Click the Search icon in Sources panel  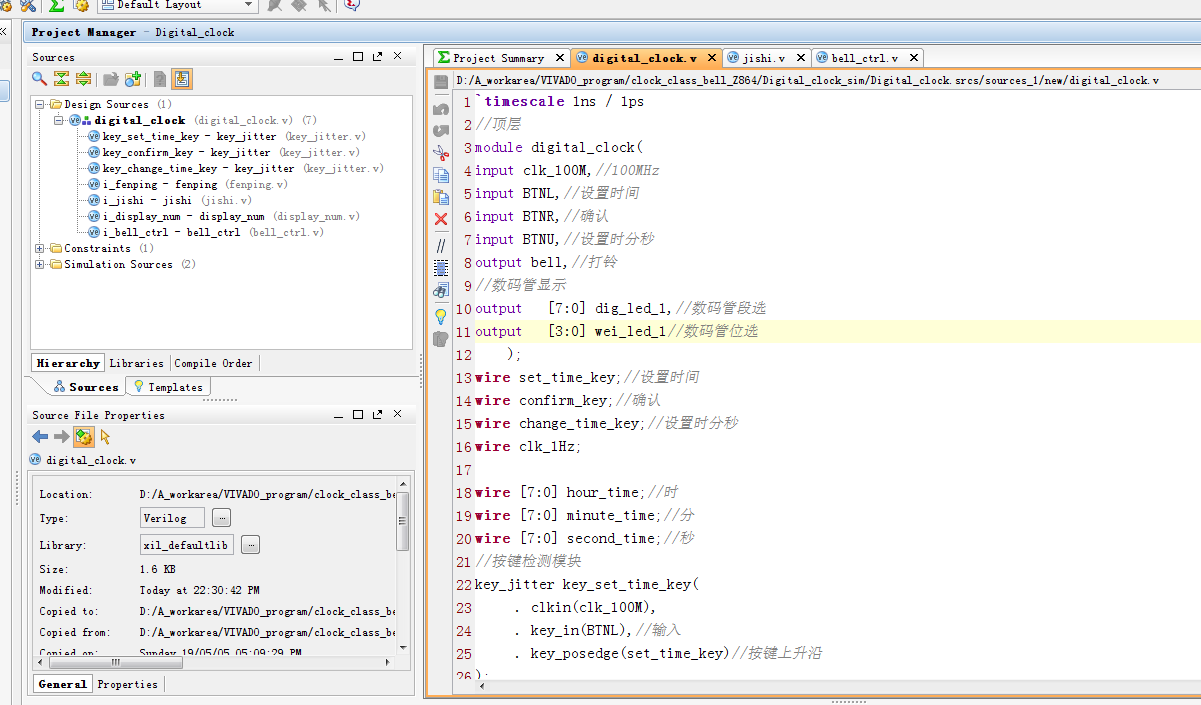click(x=40, y=79)
